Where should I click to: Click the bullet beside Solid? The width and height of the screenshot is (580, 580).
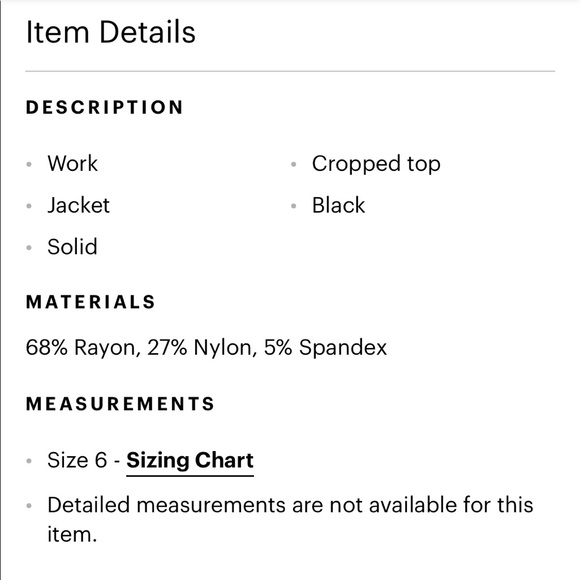[x=29, y=247]
